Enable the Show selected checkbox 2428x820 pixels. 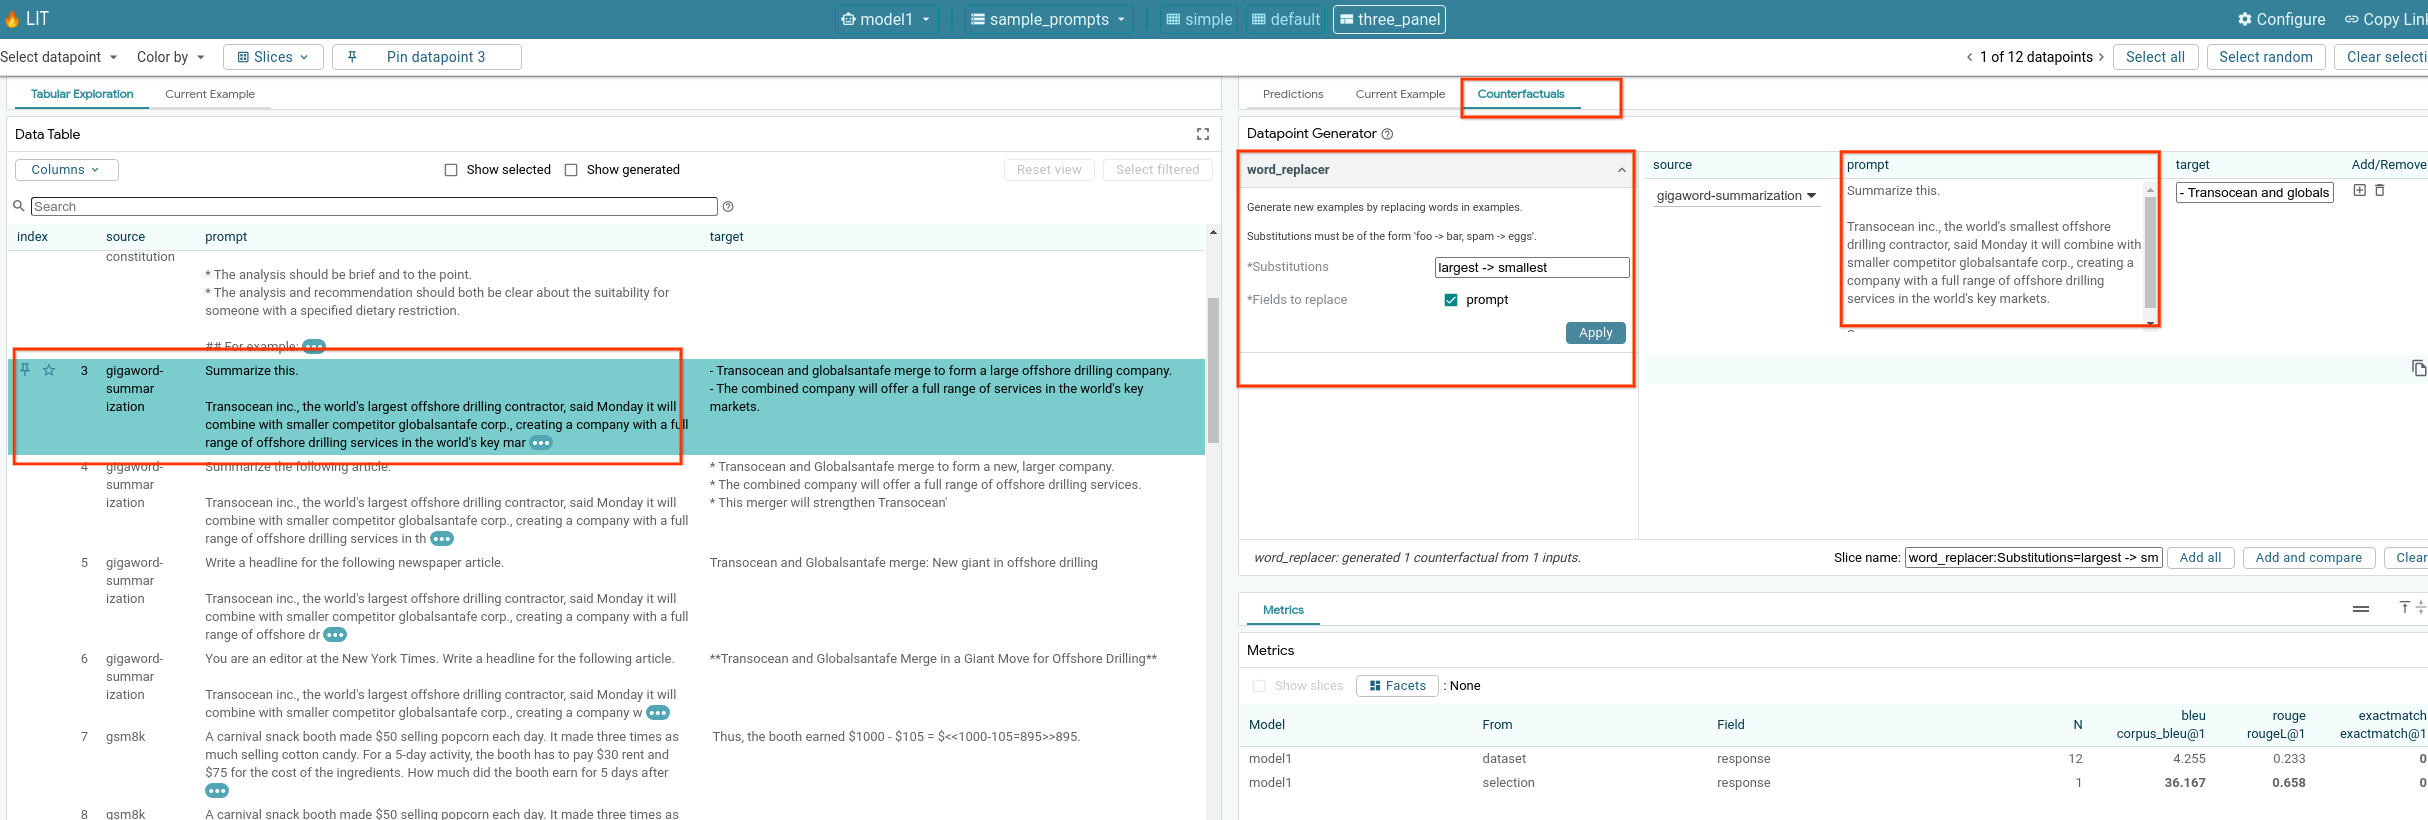pyautogui.click(x=451, y=170)
